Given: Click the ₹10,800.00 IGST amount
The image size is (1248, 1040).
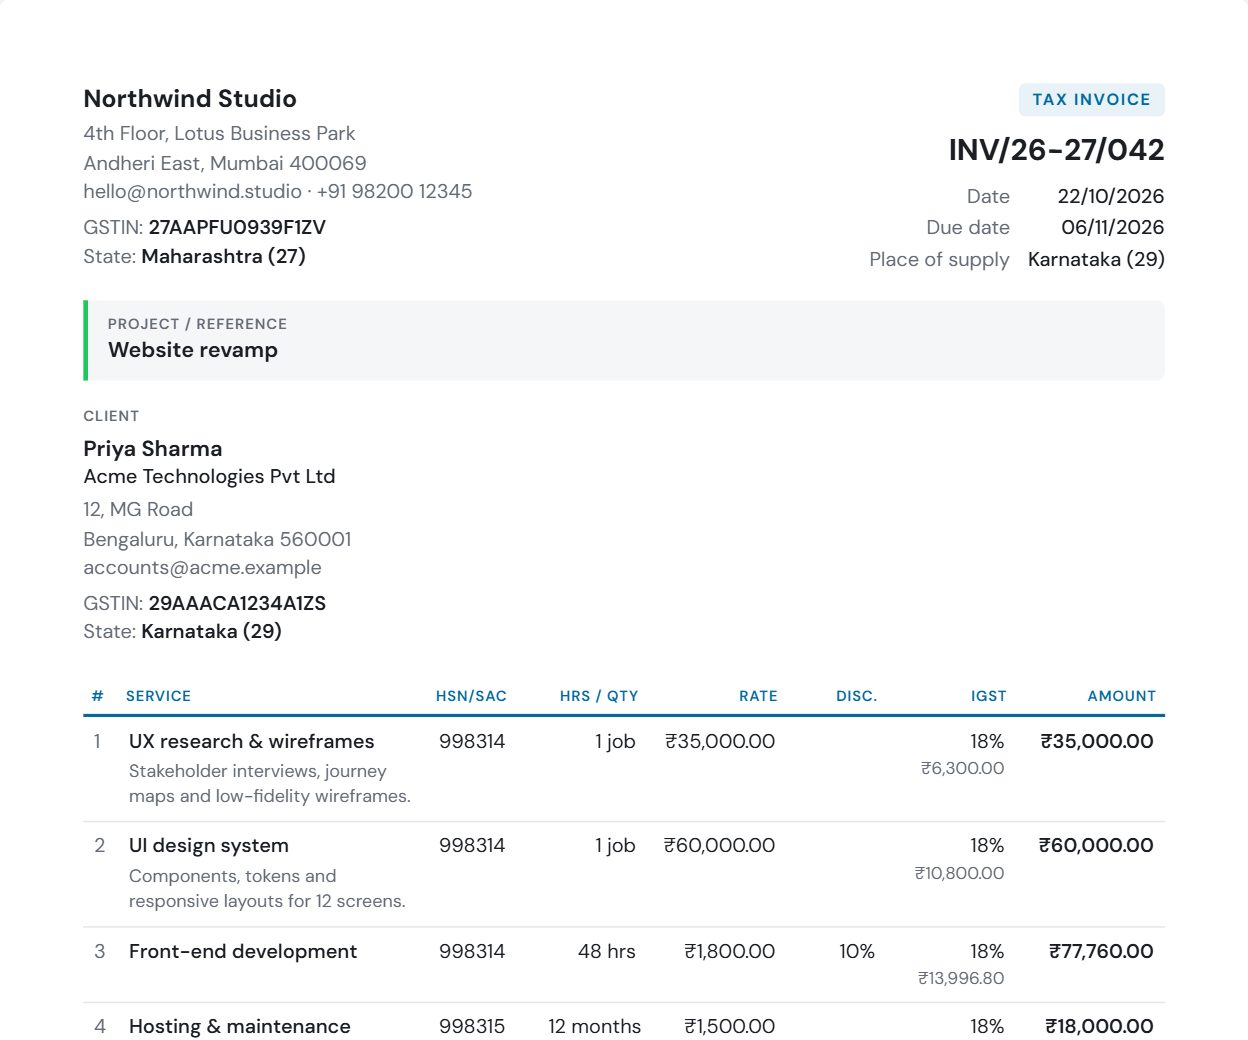Looking at the screenshot, I should point(959,873).
